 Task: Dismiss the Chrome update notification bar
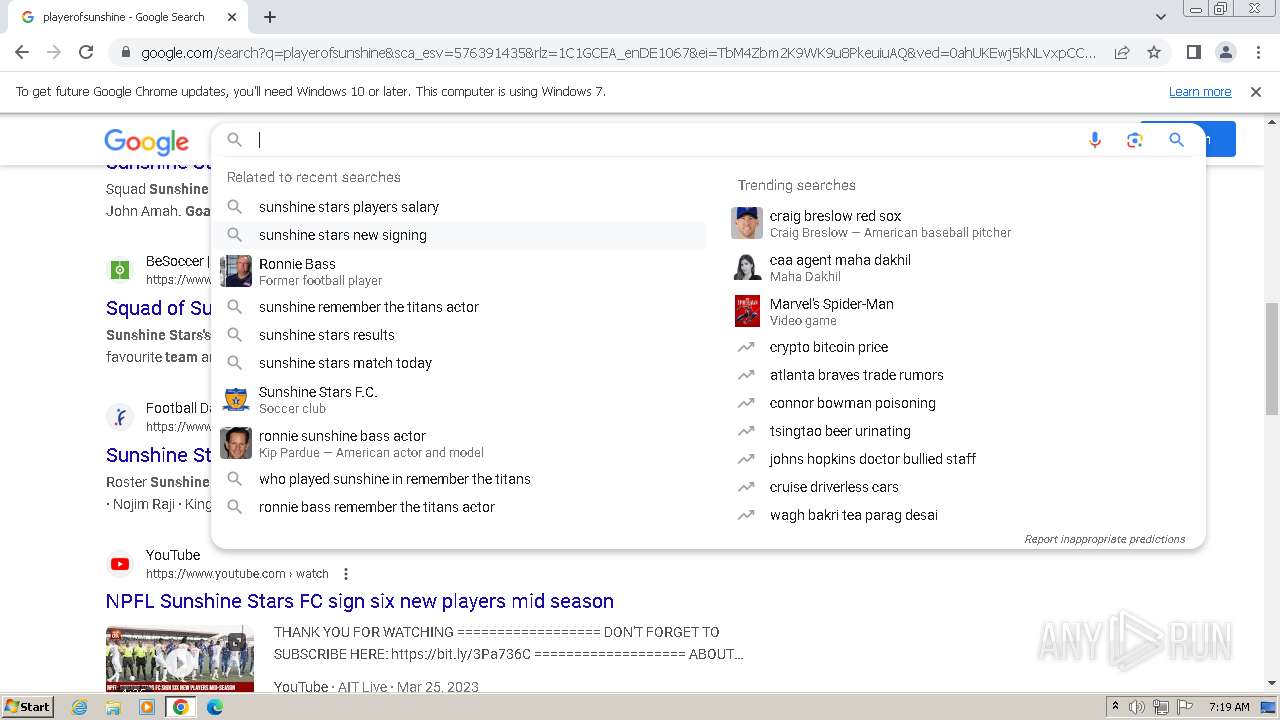pos(1256,91)
